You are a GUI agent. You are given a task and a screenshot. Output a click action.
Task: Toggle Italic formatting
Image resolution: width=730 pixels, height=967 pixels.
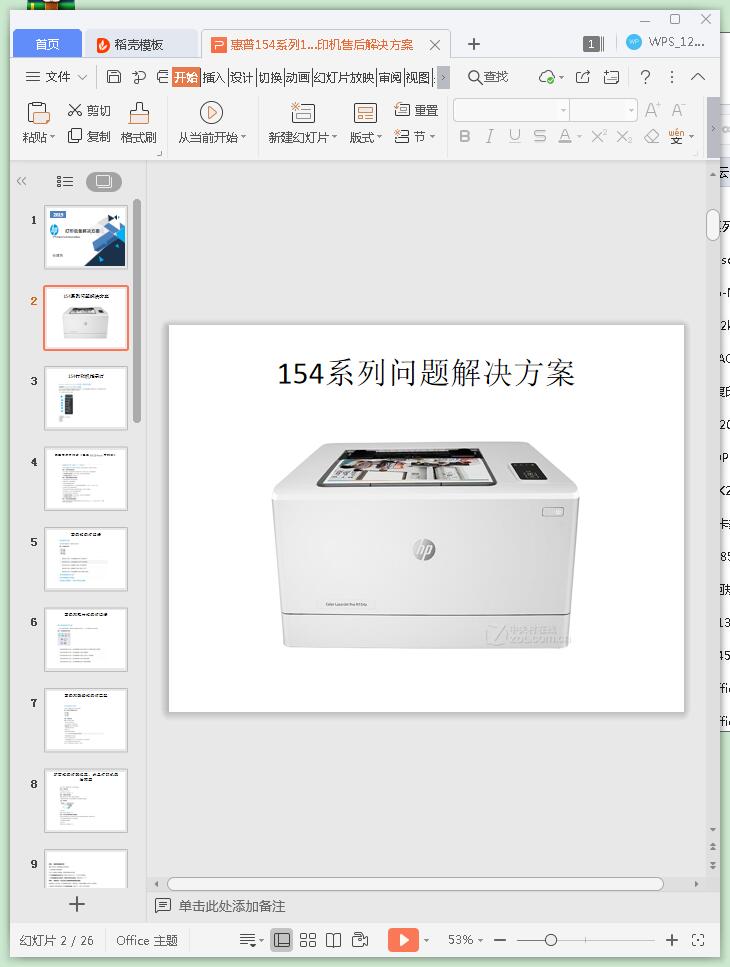tap(490, 136)
